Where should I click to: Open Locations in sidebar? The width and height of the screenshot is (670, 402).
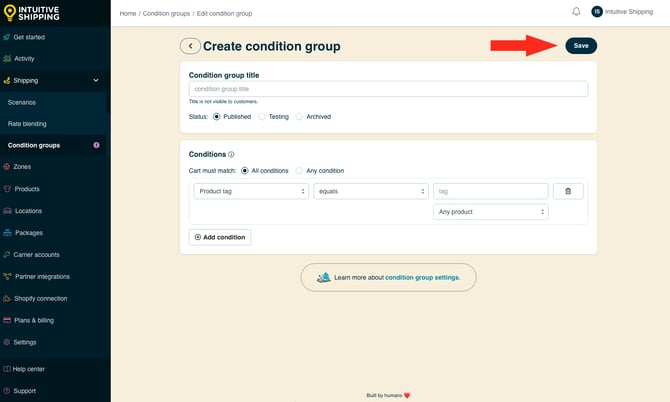point(28,211)
